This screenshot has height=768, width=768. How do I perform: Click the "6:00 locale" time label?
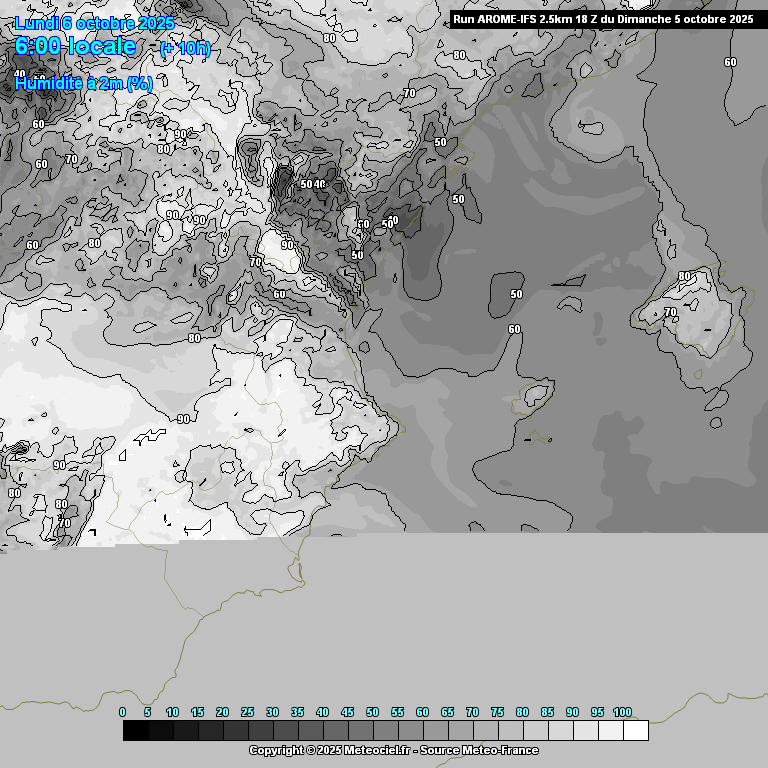pos(76,47)
